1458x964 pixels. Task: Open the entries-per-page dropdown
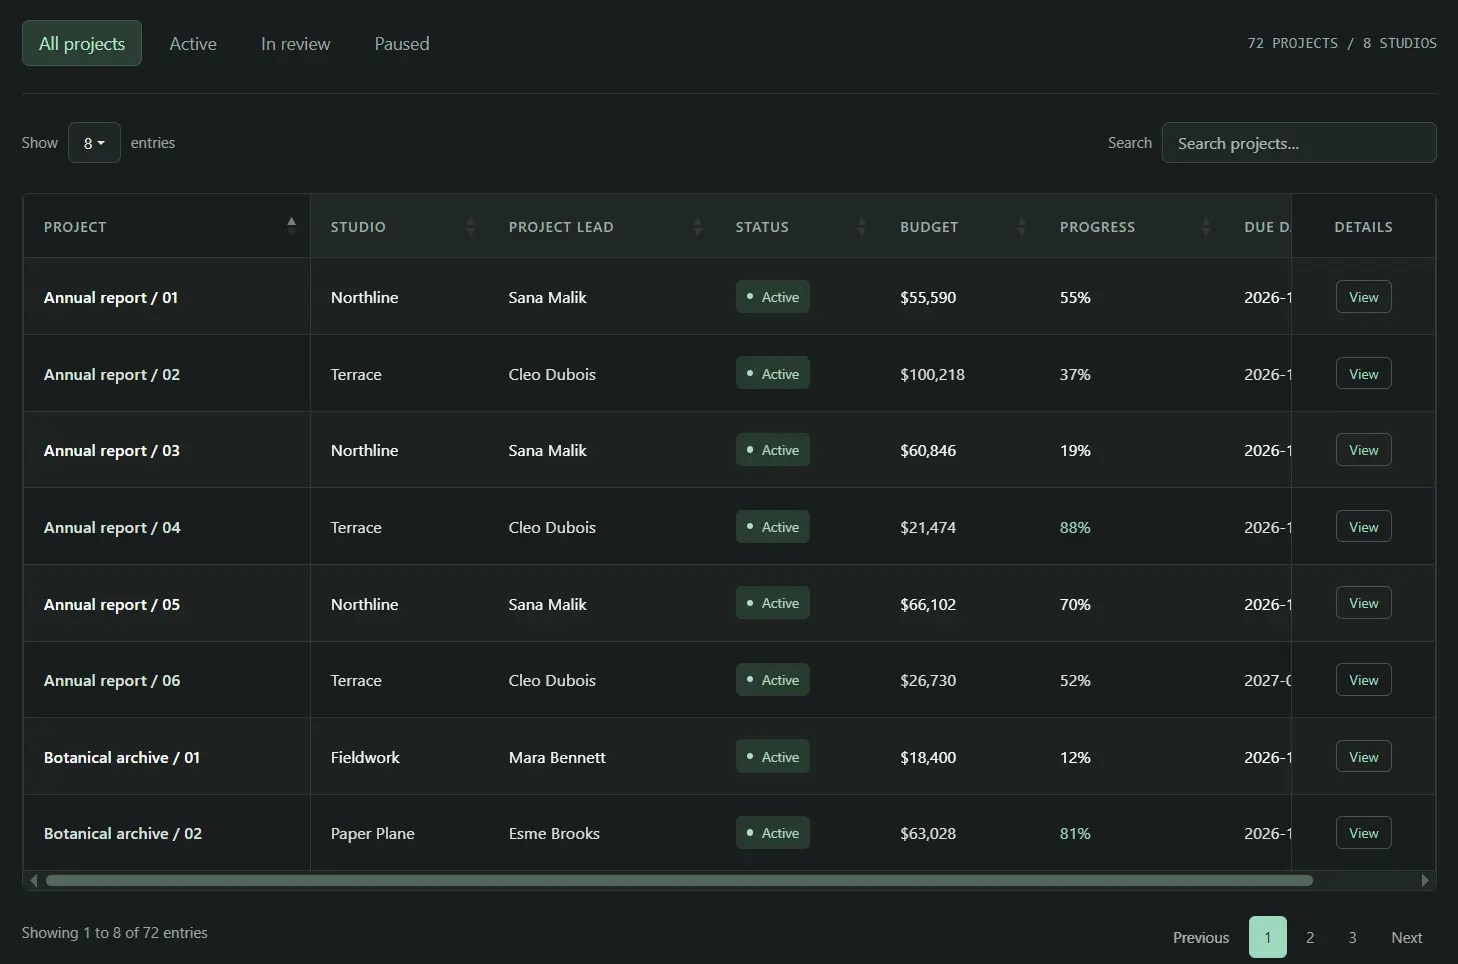(x=94, y=143)
